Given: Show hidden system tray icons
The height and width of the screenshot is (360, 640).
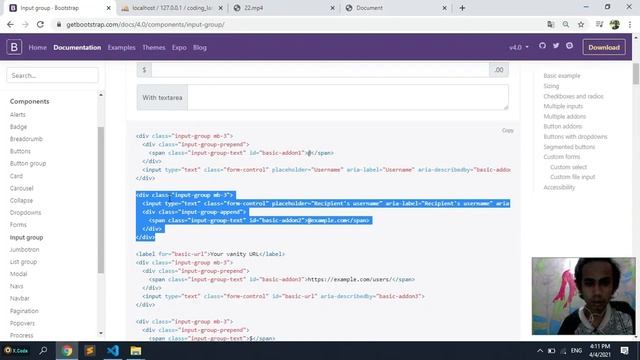Looking at the screenshot, I should 540,351.
